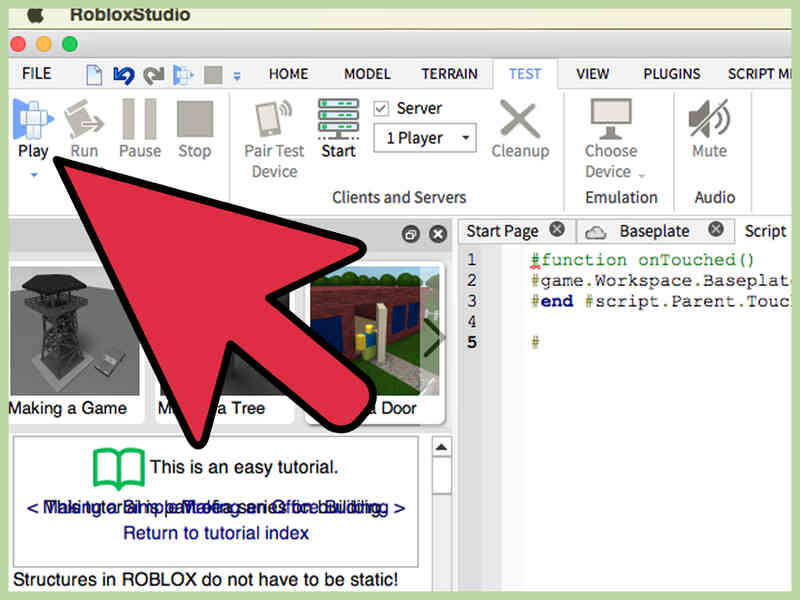This screenshot has width=800, height=600.
Task: Click the Play test icon
Action: [x=33, y=119]
